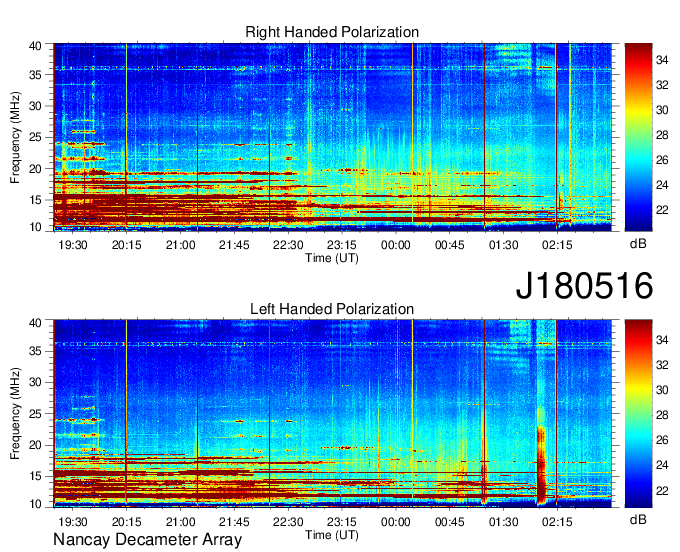Click the 00:00 tick on Left Handed plot
This screenshot has height=552, width=680.
click(396, 522)
